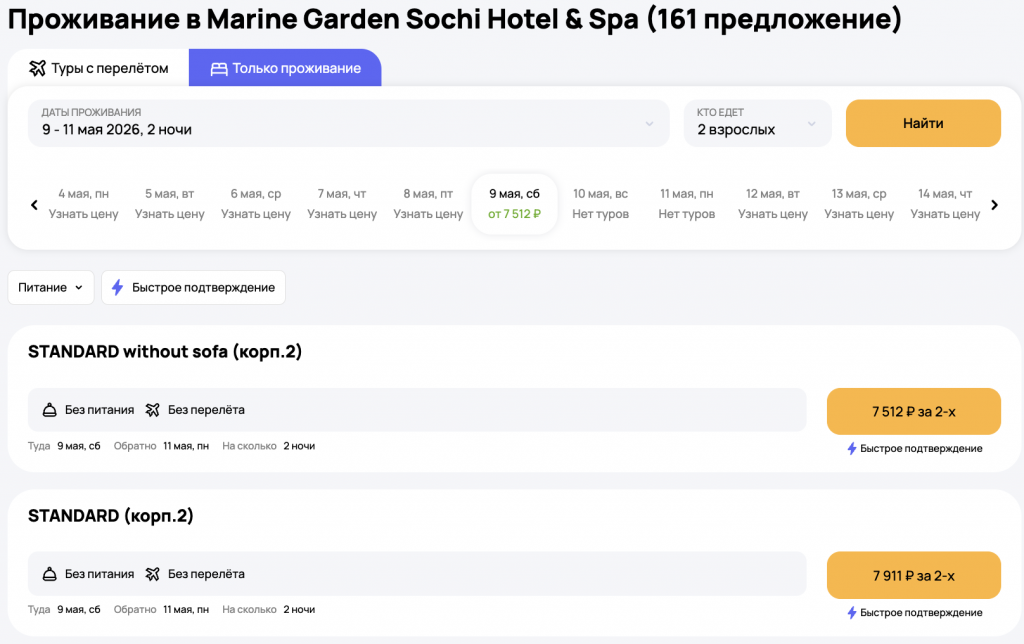Pick the 8 мая, пт date to check price

coord(428,203)
